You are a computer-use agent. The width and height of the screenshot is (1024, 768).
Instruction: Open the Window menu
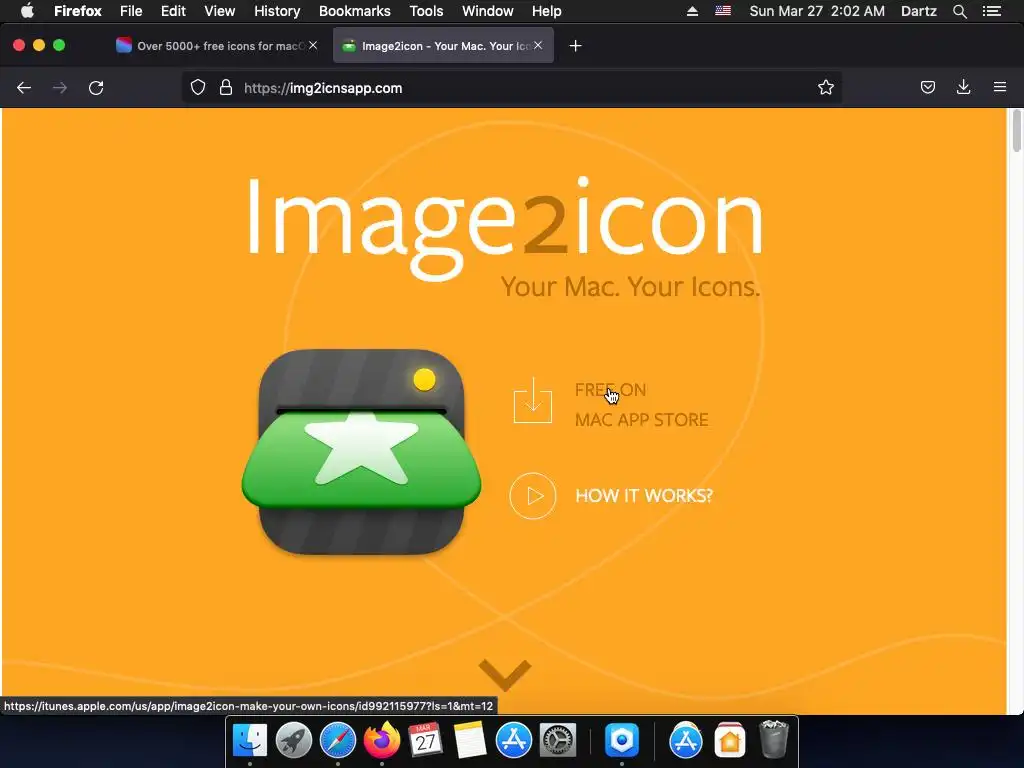[488, 11]
